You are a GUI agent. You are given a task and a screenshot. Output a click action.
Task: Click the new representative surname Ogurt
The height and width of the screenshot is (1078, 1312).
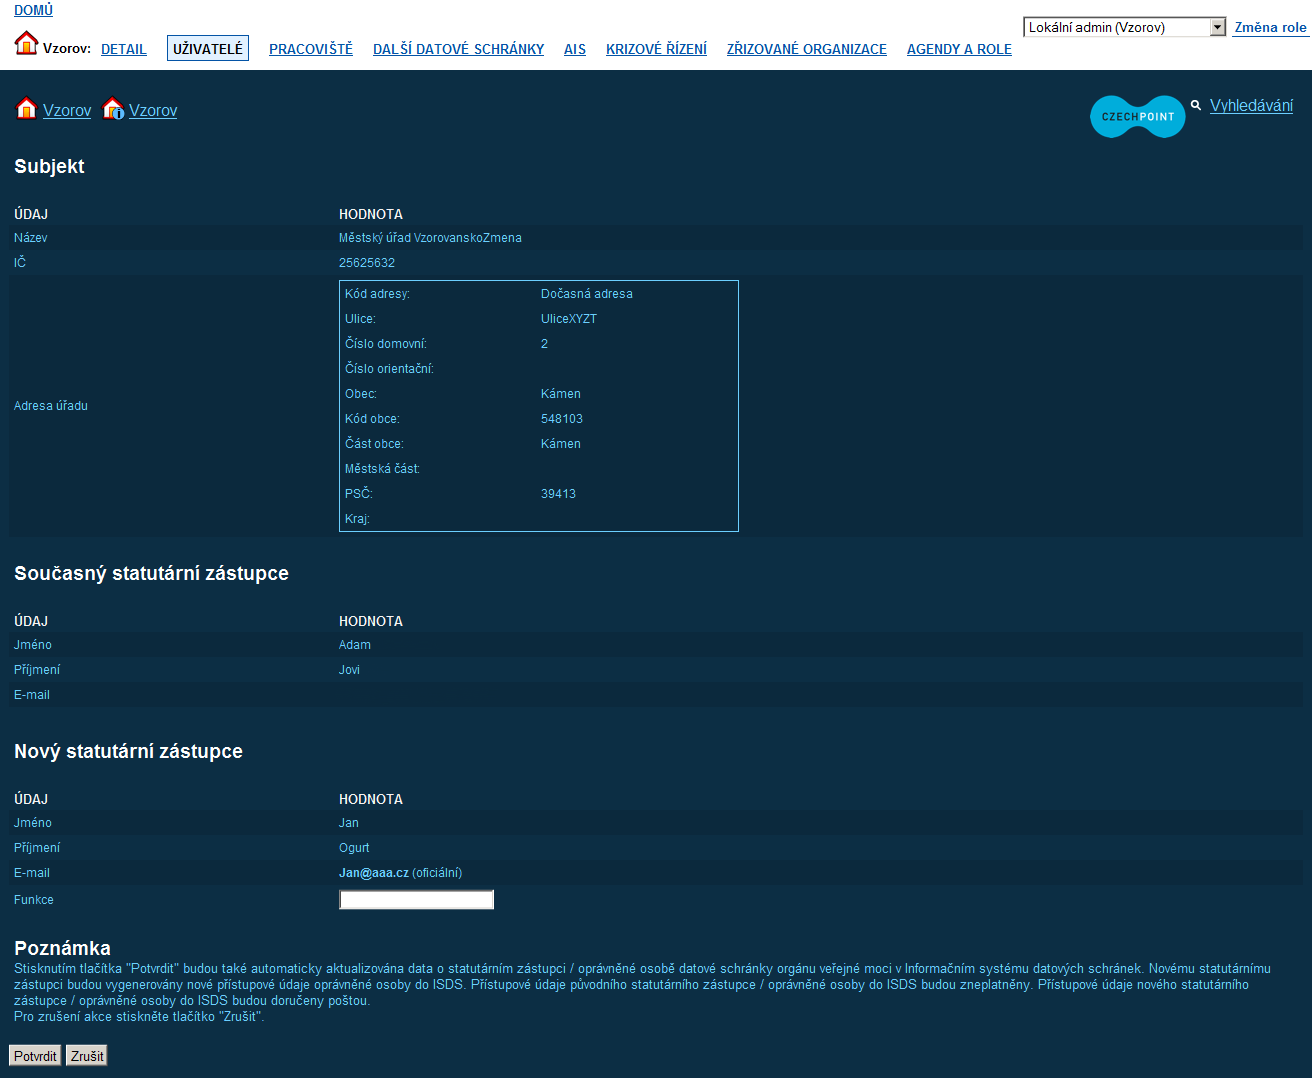[x=354, y=848]
